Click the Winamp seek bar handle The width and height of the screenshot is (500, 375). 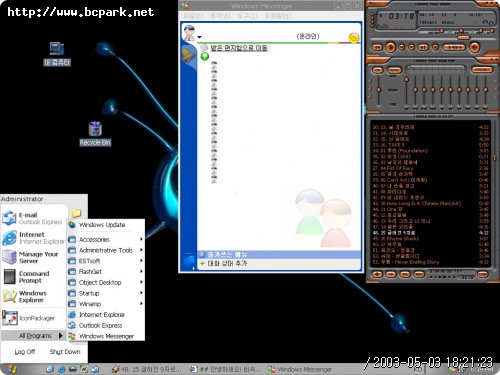click(x=463, y=38)
